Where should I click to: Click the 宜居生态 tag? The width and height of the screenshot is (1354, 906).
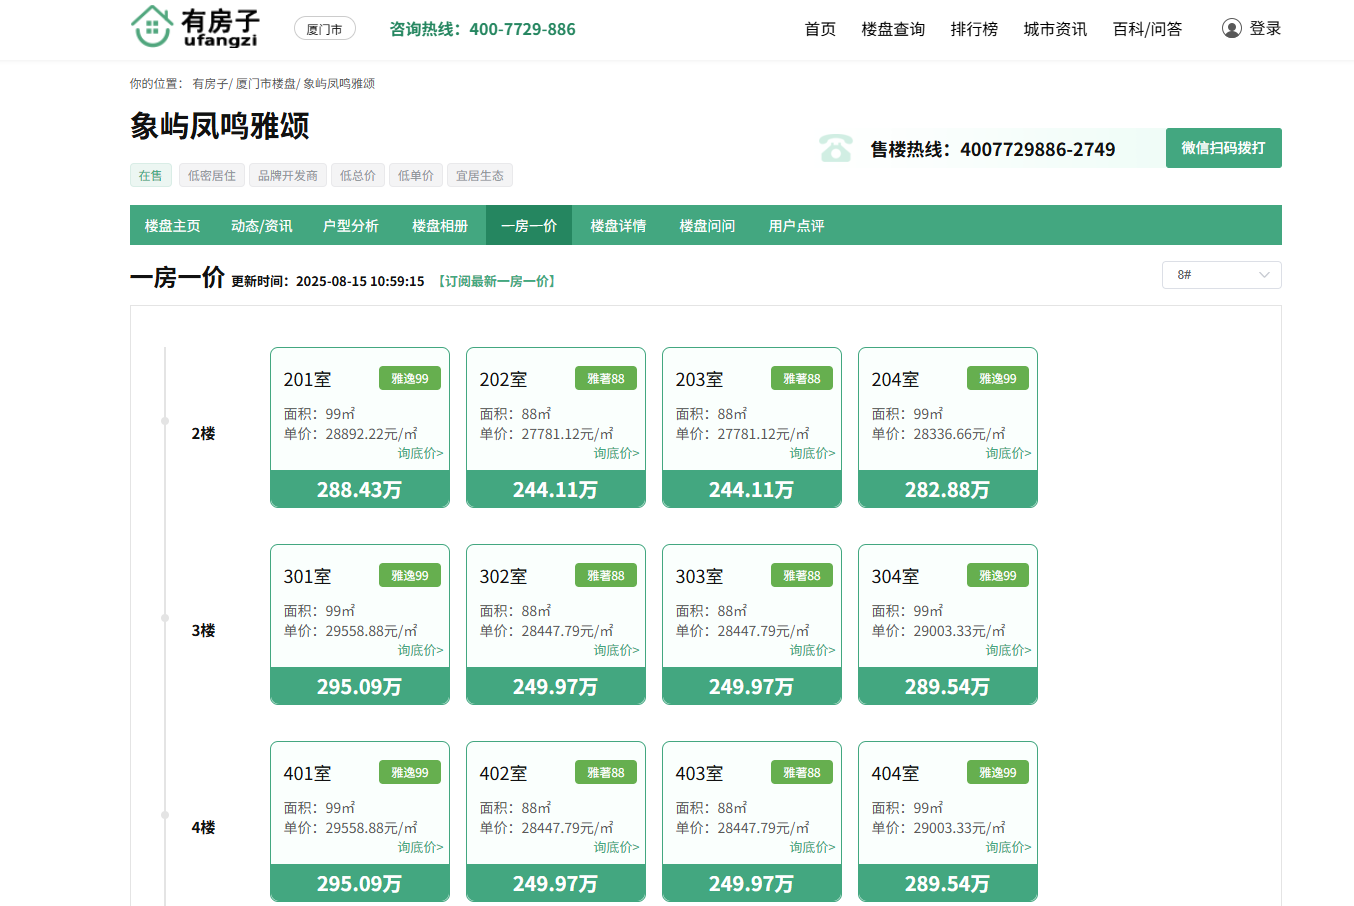coord(480,175)
